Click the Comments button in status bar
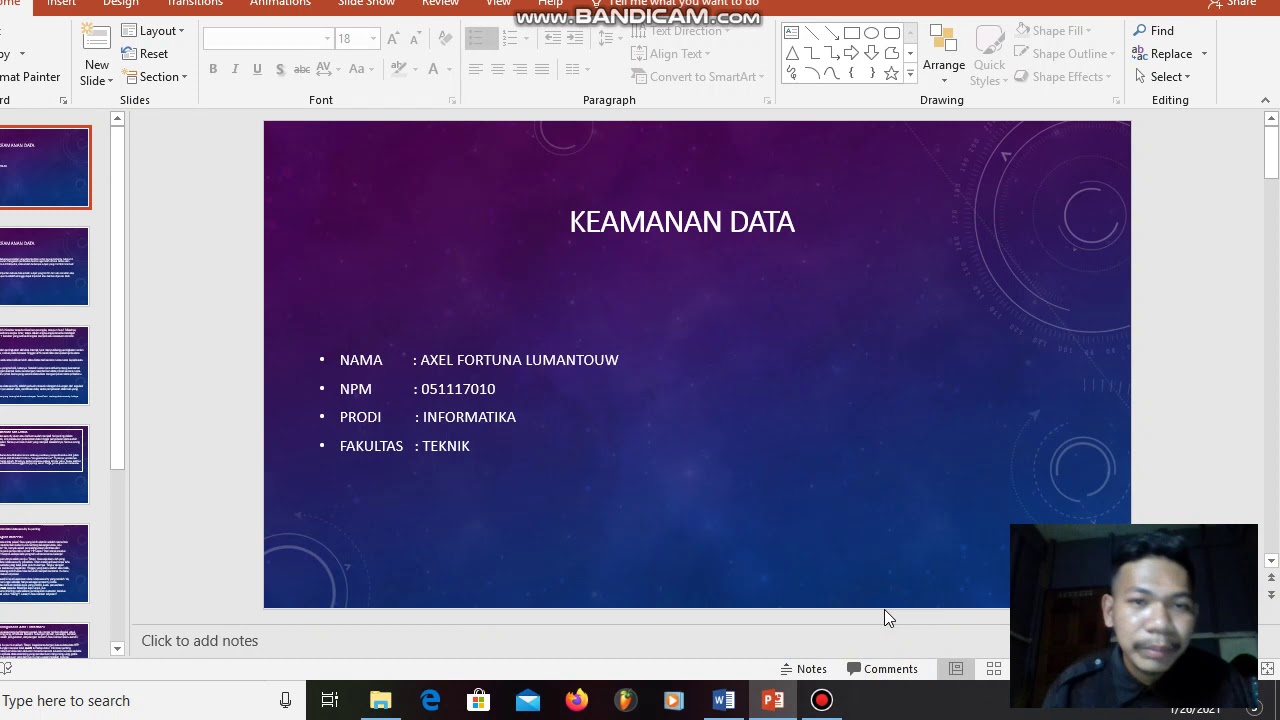This screenshot has width=1280, height=720. [x=882, y=669]
